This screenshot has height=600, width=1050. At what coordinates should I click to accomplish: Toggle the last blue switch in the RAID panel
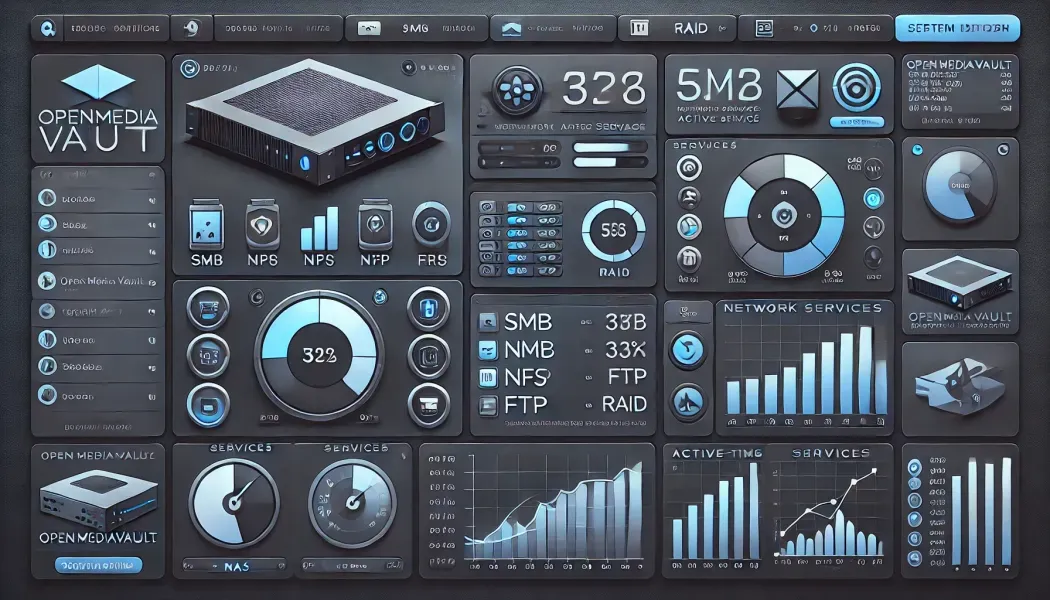(518, 271)
